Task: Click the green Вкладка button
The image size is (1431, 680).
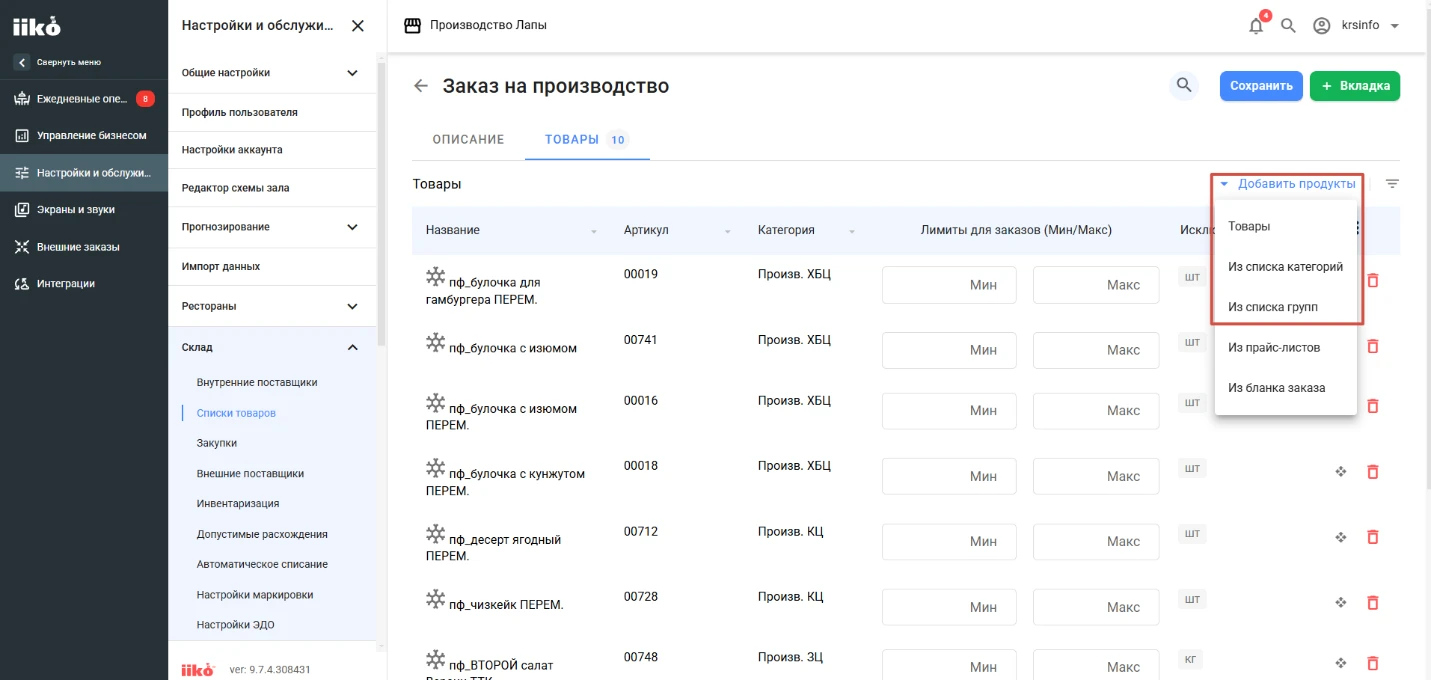Action: 1355,86
